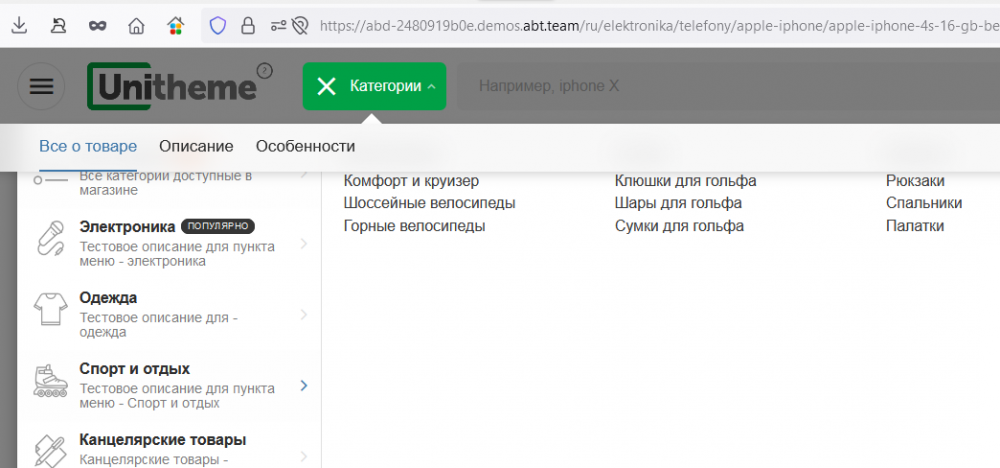Click the question mark icon near logo
Viewport: 1000px width, 468px height.
(x=264, y=70)
